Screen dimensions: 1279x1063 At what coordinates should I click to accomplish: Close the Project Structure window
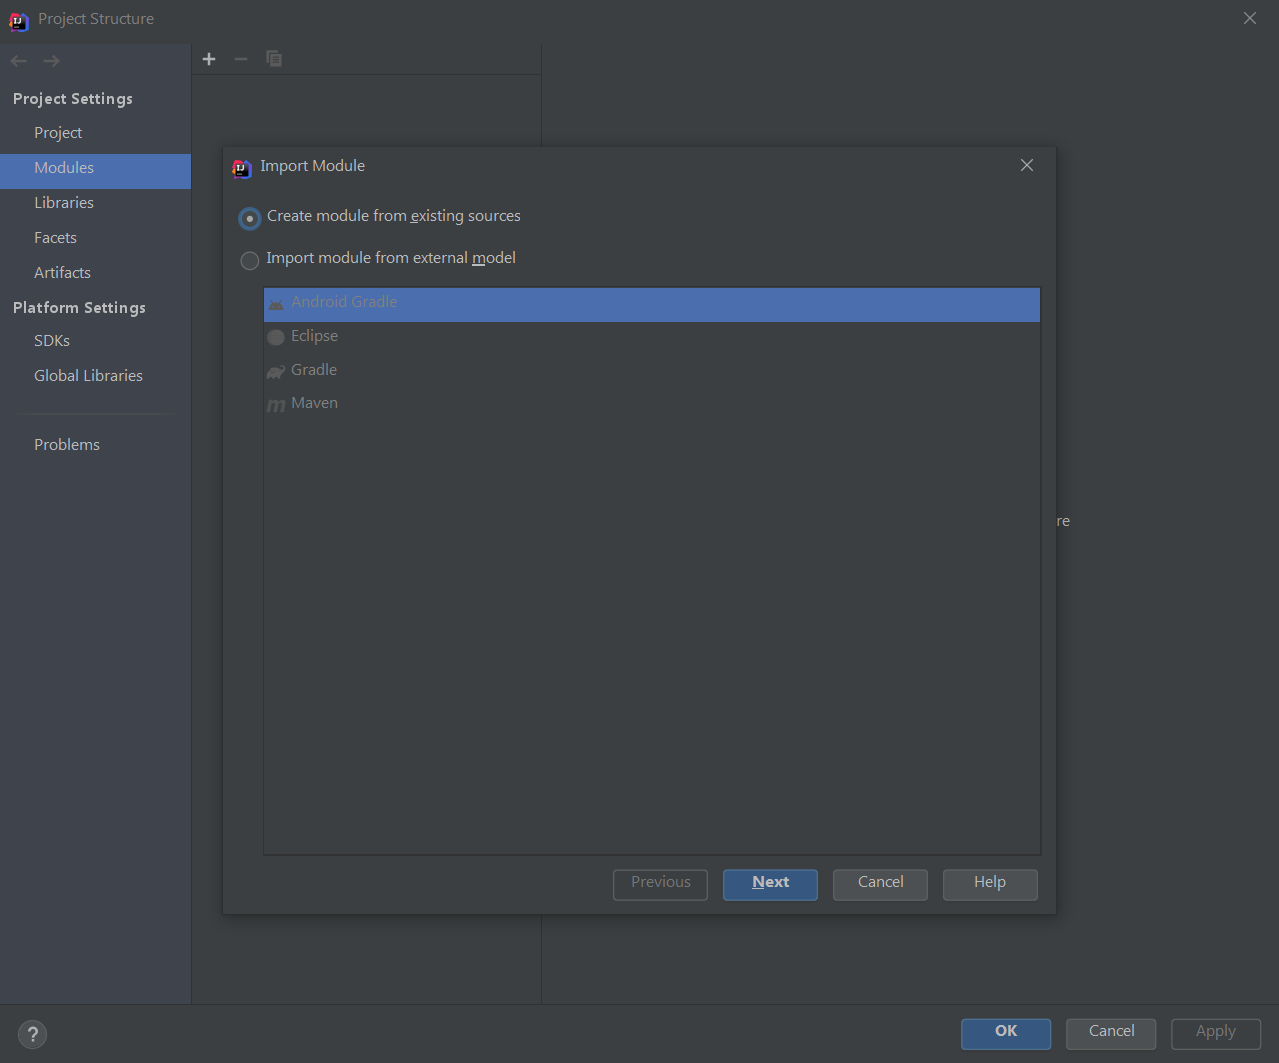(1250, 18)
